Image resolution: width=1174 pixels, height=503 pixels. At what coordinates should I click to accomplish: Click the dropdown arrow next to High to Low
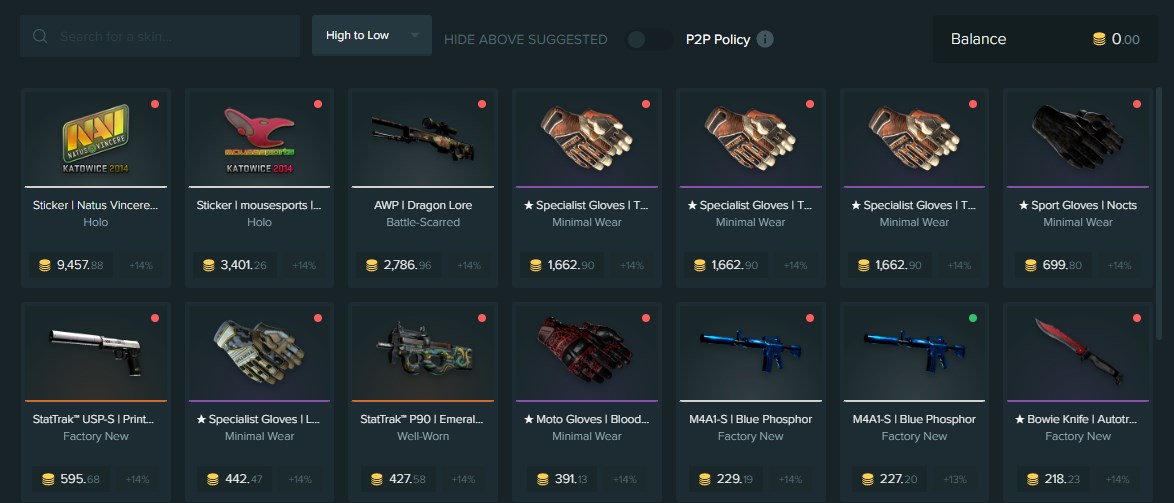click(x=415, y=35)
